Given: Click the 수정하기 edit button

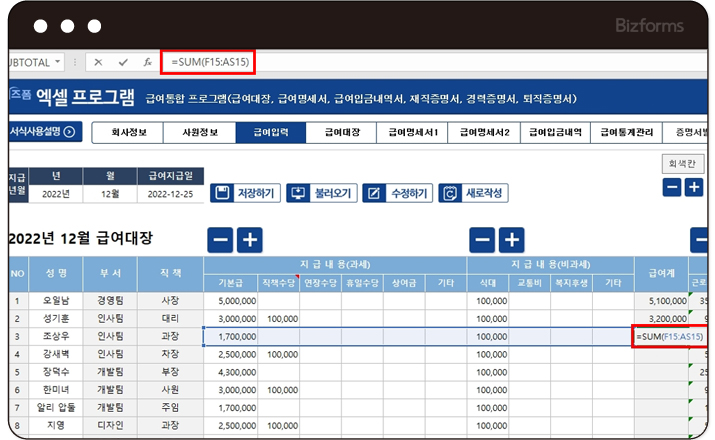Looking at the screenshot, I should [x=396, y=193].
